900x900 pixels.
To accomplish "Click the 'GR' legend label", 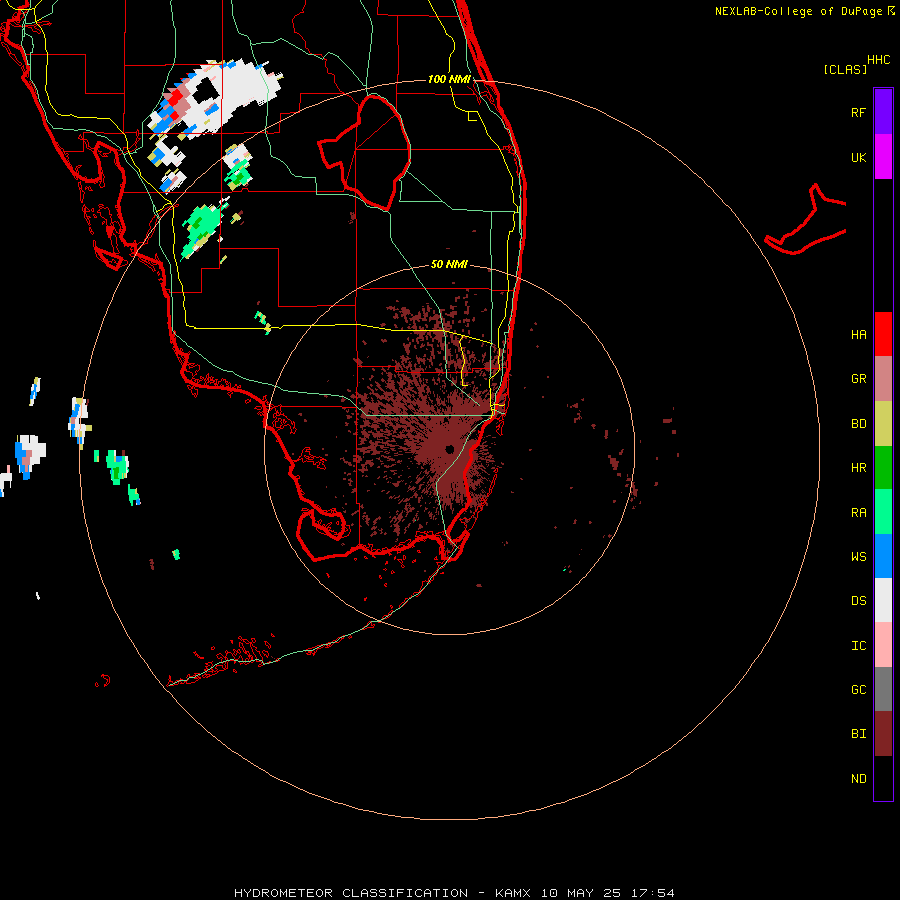I will click(858, 379).
